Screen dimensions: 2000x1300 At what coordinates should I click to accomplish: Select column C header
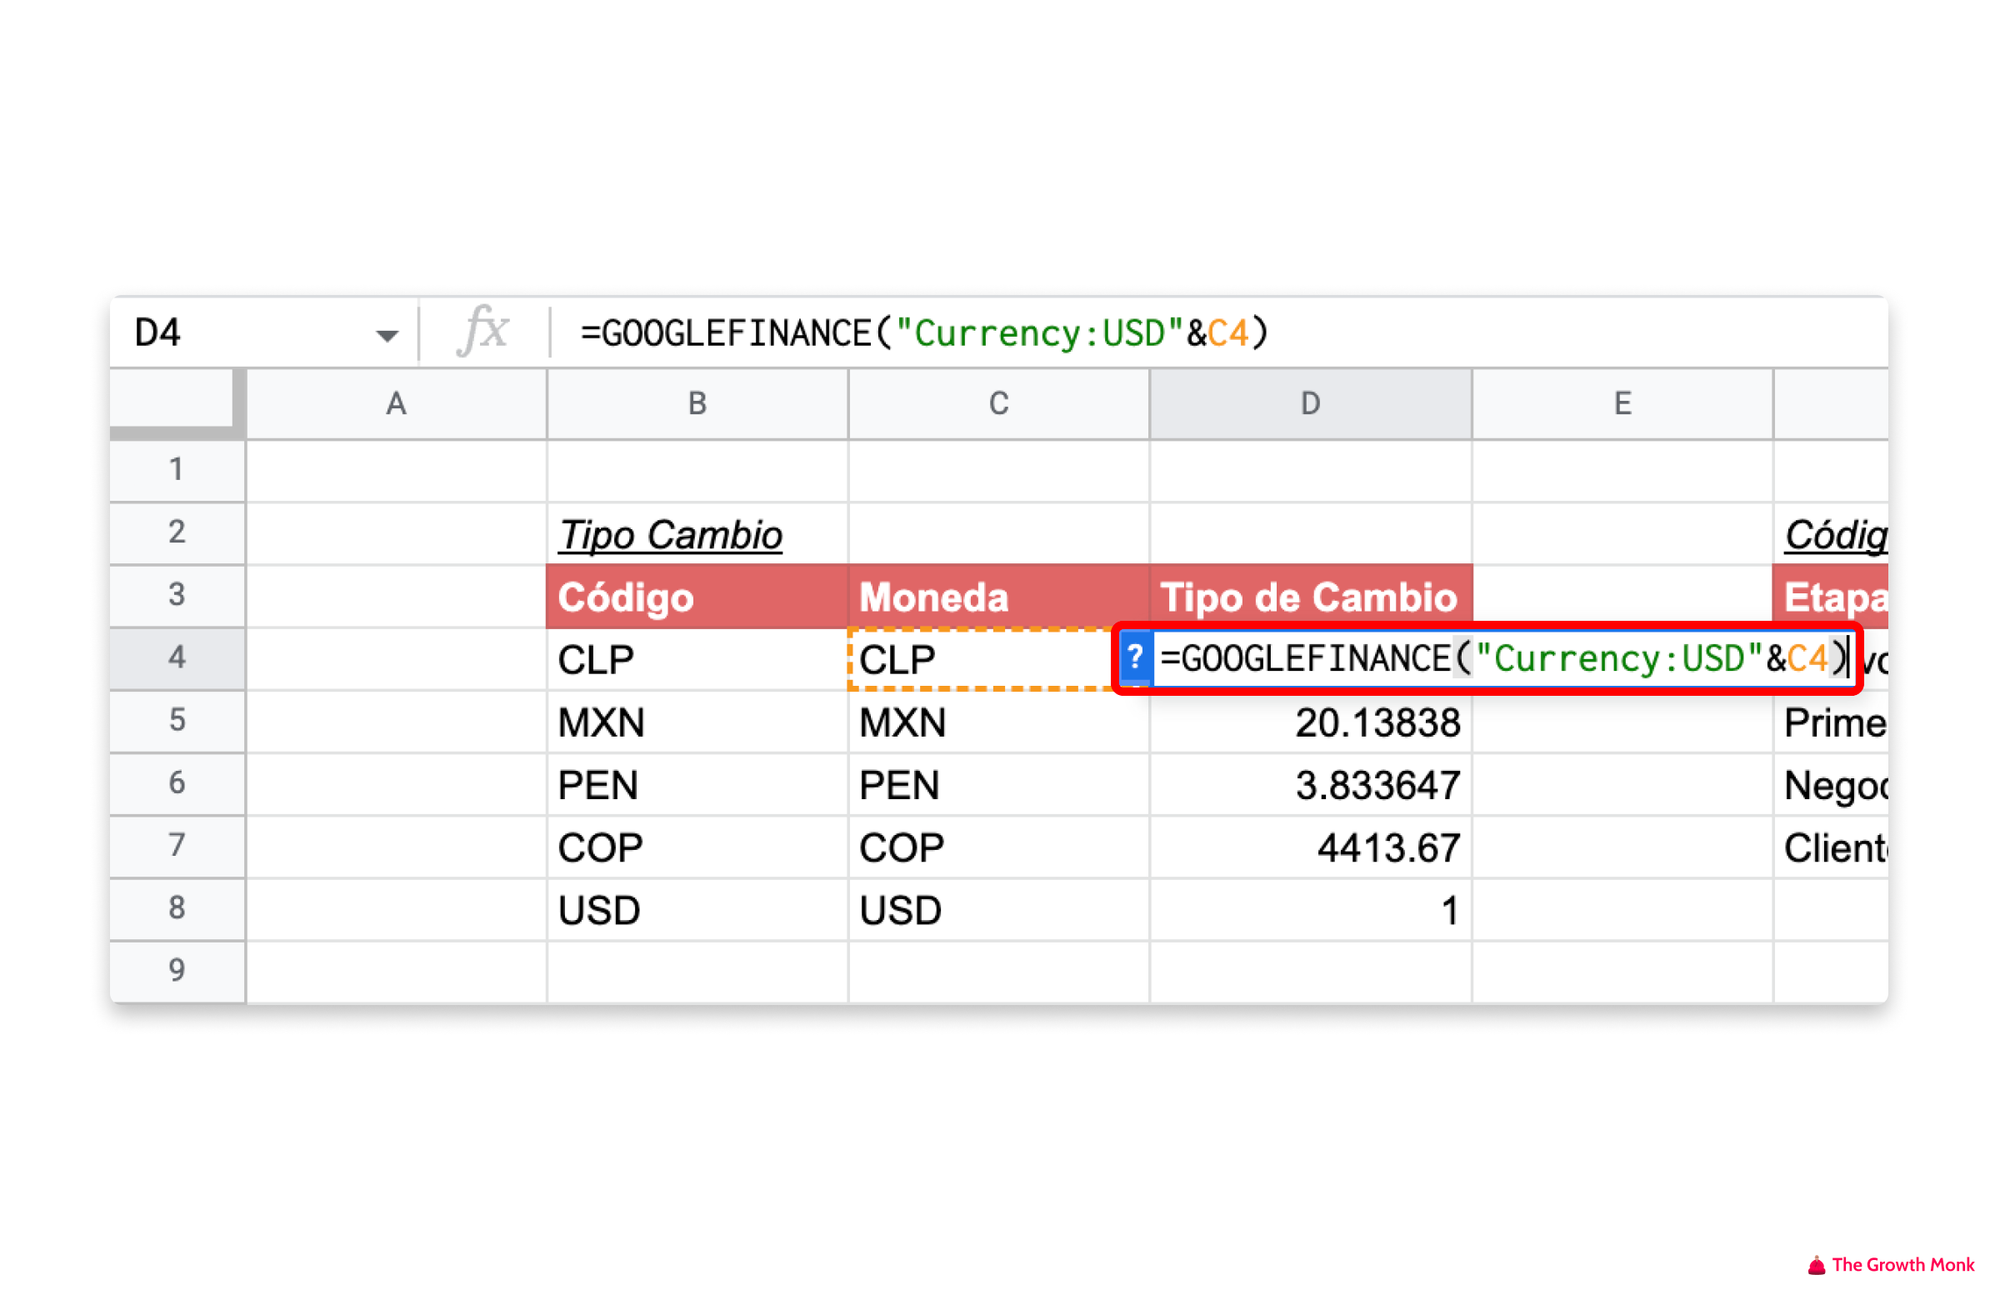coord(999,404)
